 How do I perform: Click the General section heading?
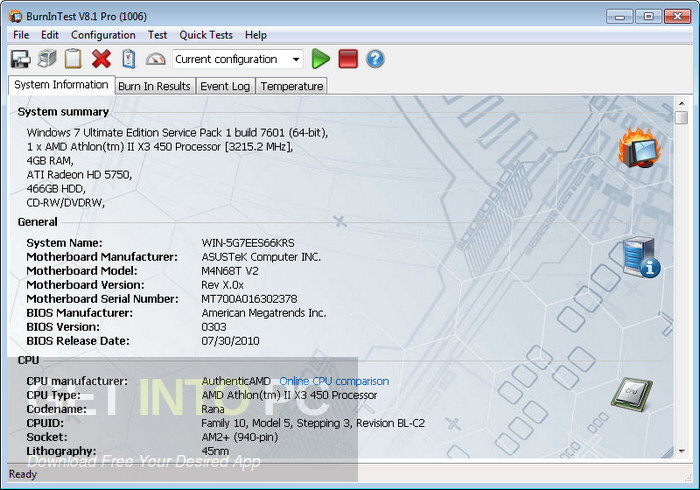(x=38, y=222)
